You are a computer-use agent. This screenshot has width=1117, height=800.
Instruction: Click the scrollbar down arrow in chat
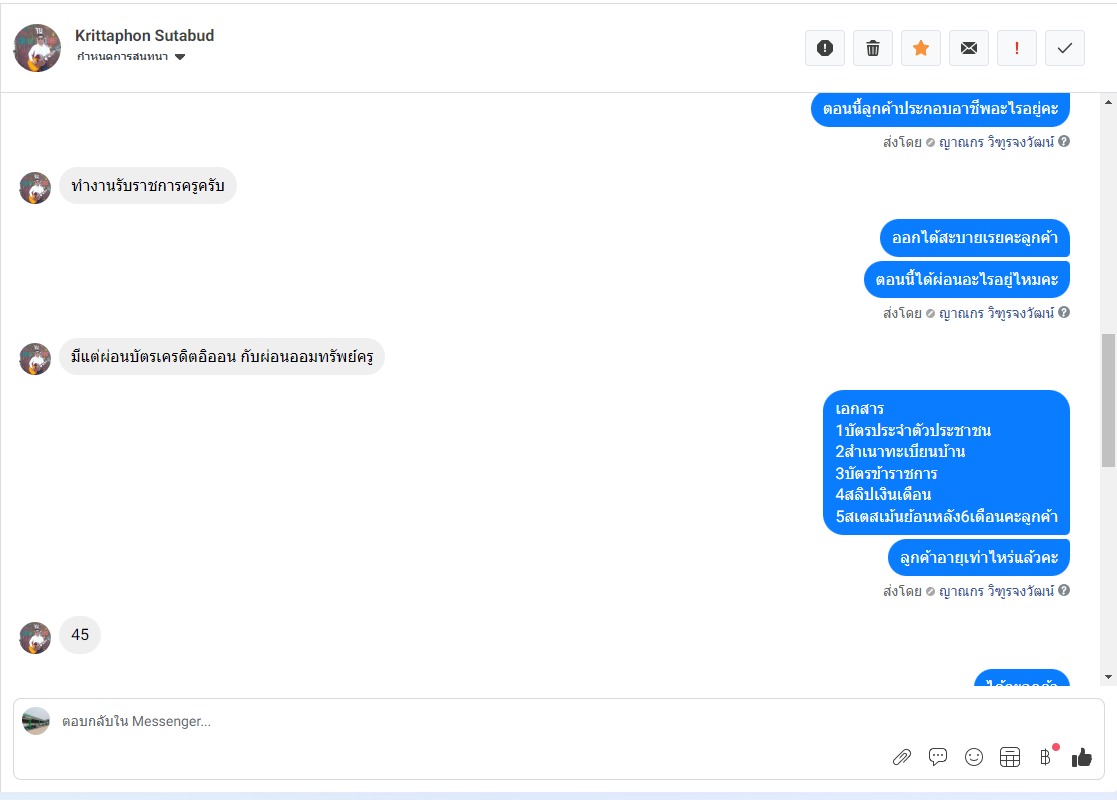(1108, 677)
